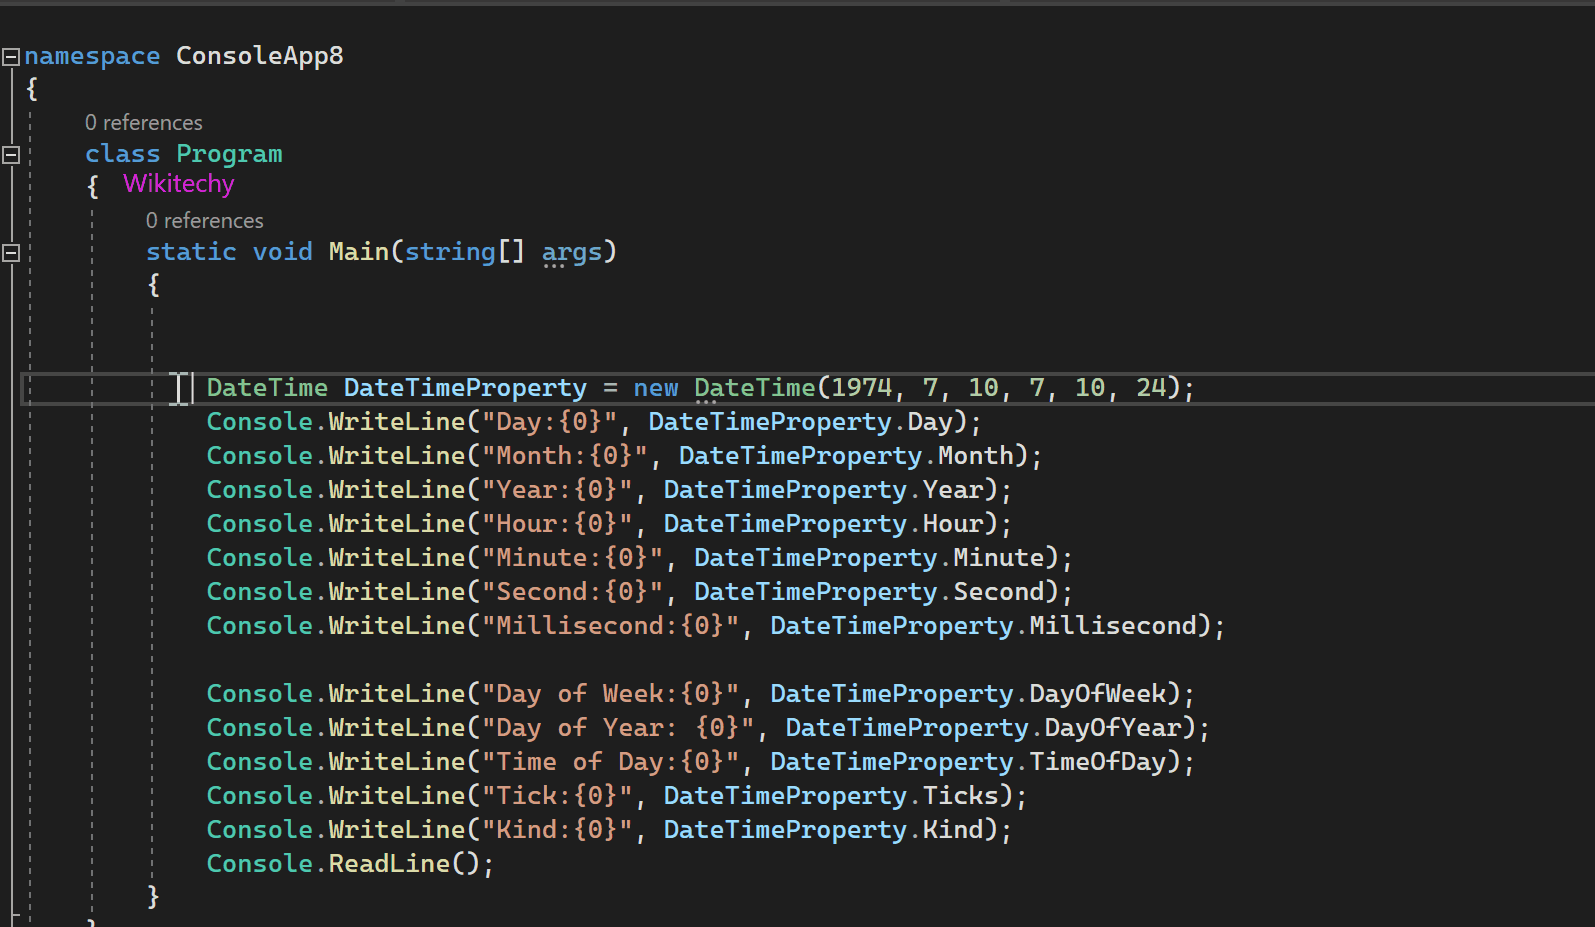Click the year 1974 constructor argument
Viewport: 1595px width, 927px height.
861,388
